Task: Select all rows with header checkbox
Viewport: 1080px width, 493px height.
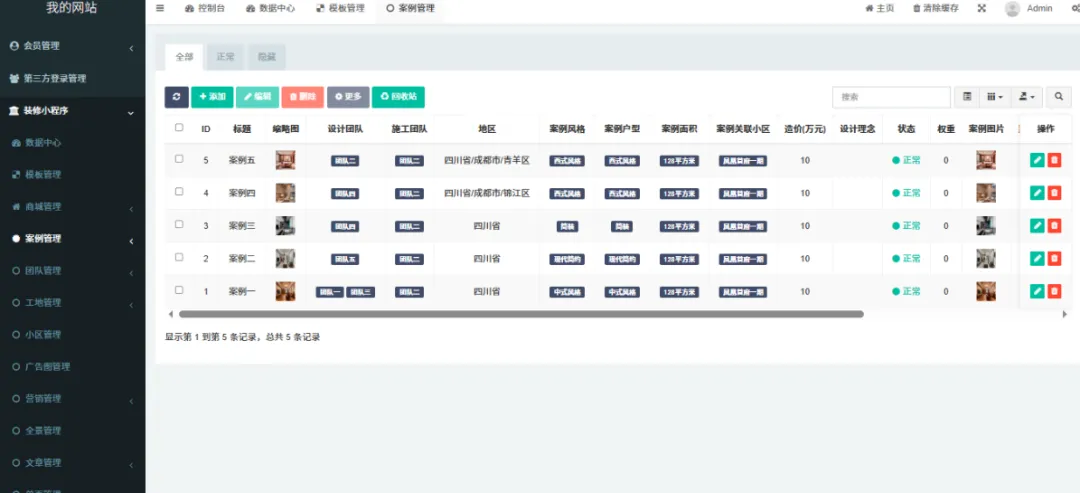Action: tap(179, 127)
